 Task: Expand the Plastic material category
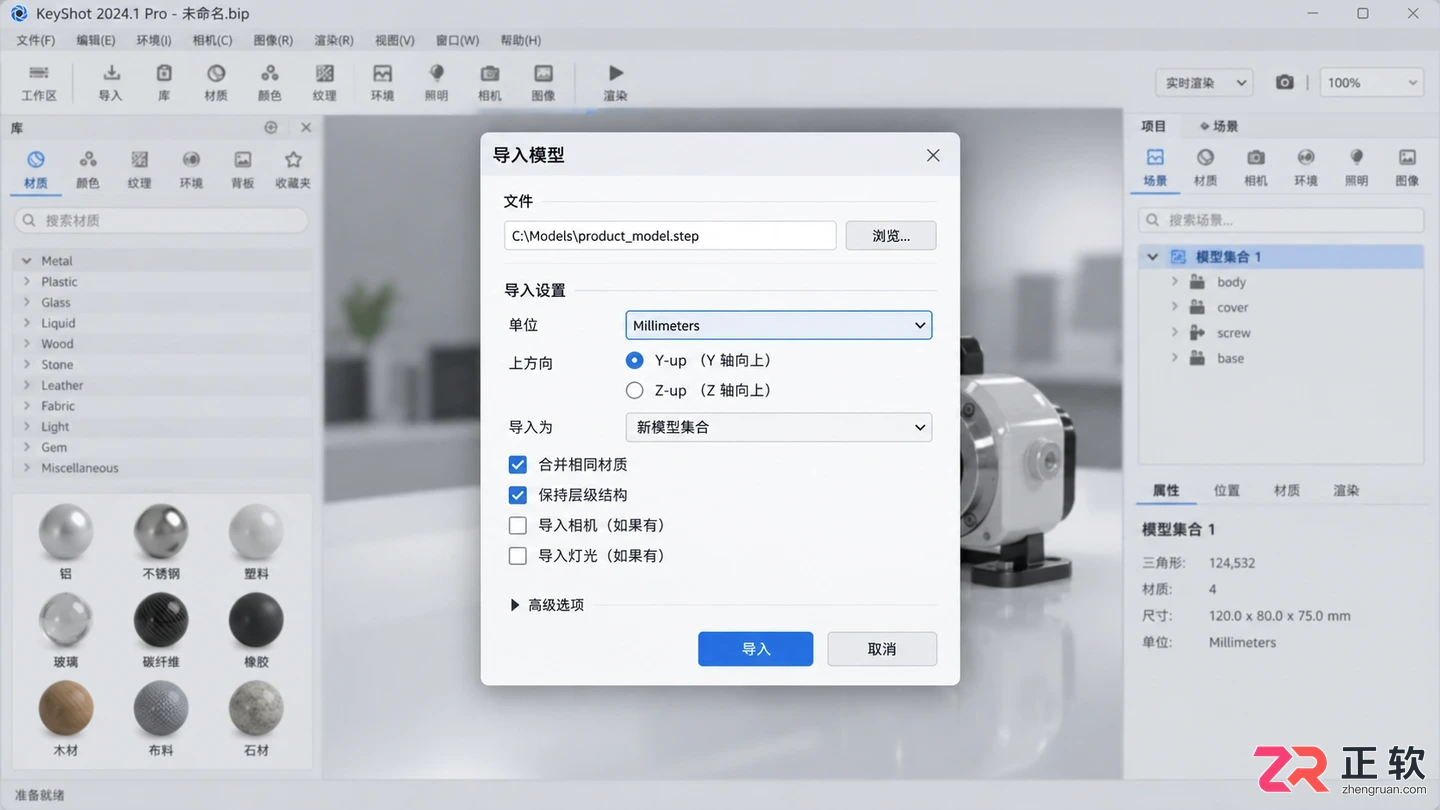tap(26, 282)
